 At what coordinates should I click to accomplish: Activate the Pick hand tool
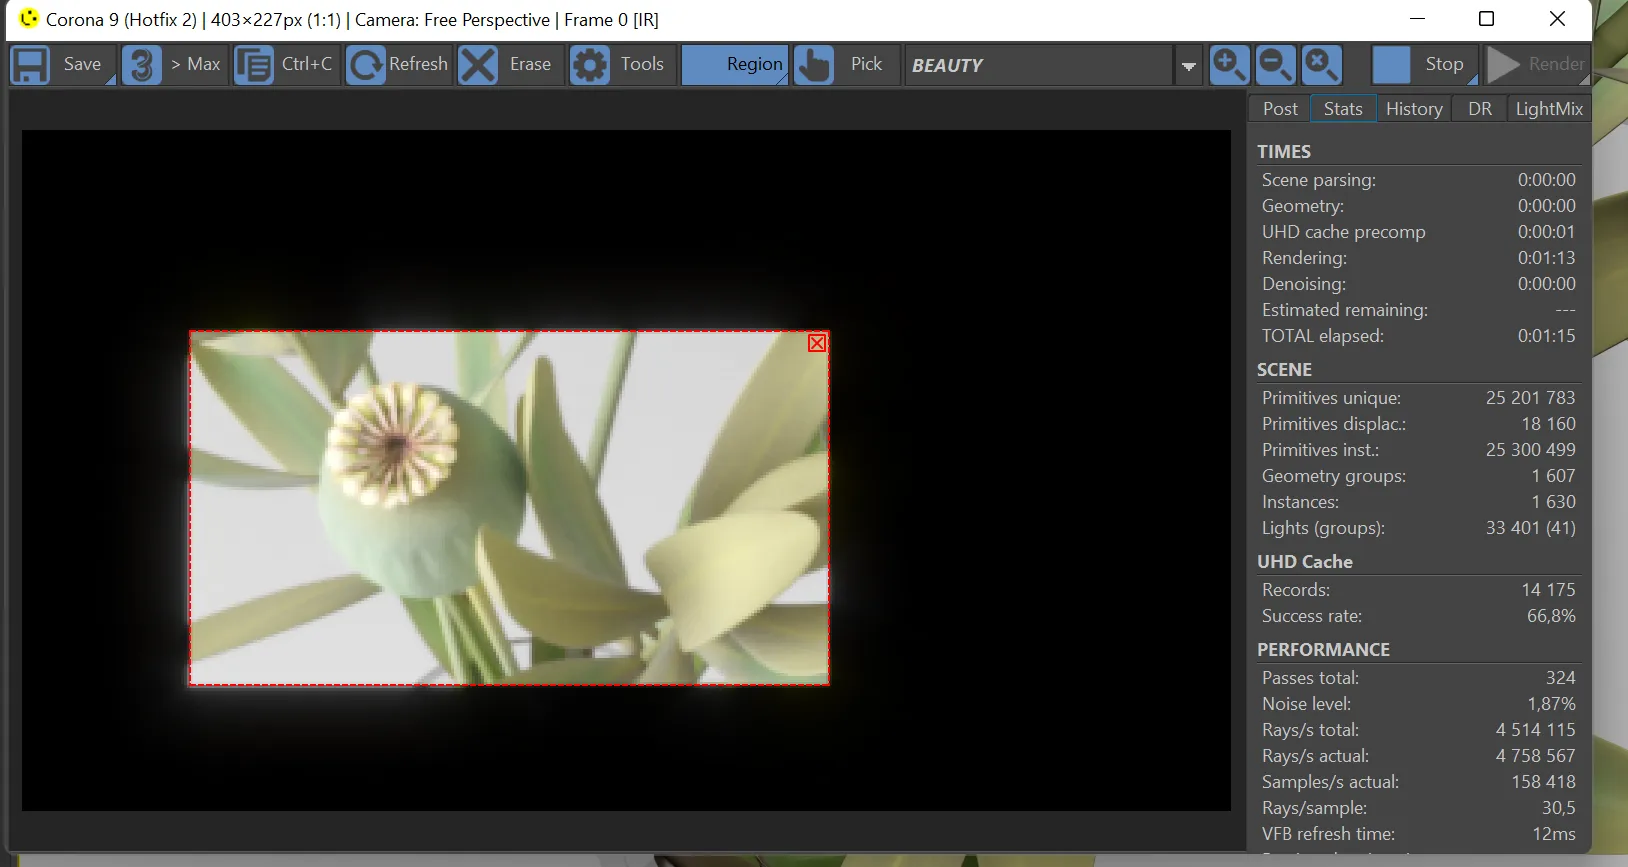pos(814,65)
